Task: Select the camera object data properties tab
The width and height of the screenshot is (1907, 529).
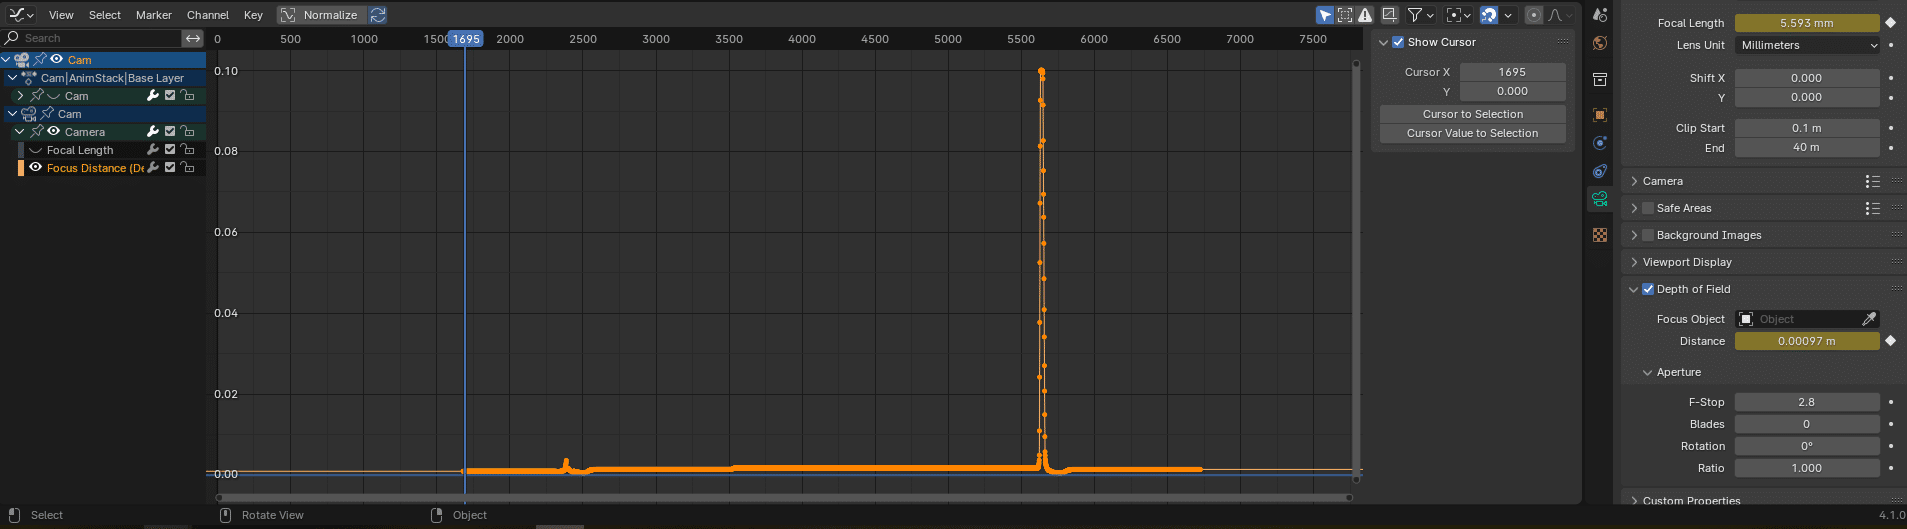Action: tap(1600, 199)
